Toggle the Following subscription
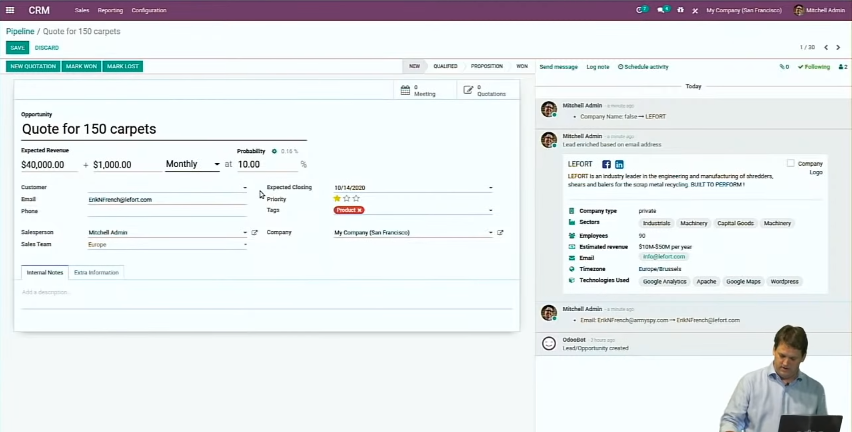Screen dimensions: 852x432 (x=814, y=67)
